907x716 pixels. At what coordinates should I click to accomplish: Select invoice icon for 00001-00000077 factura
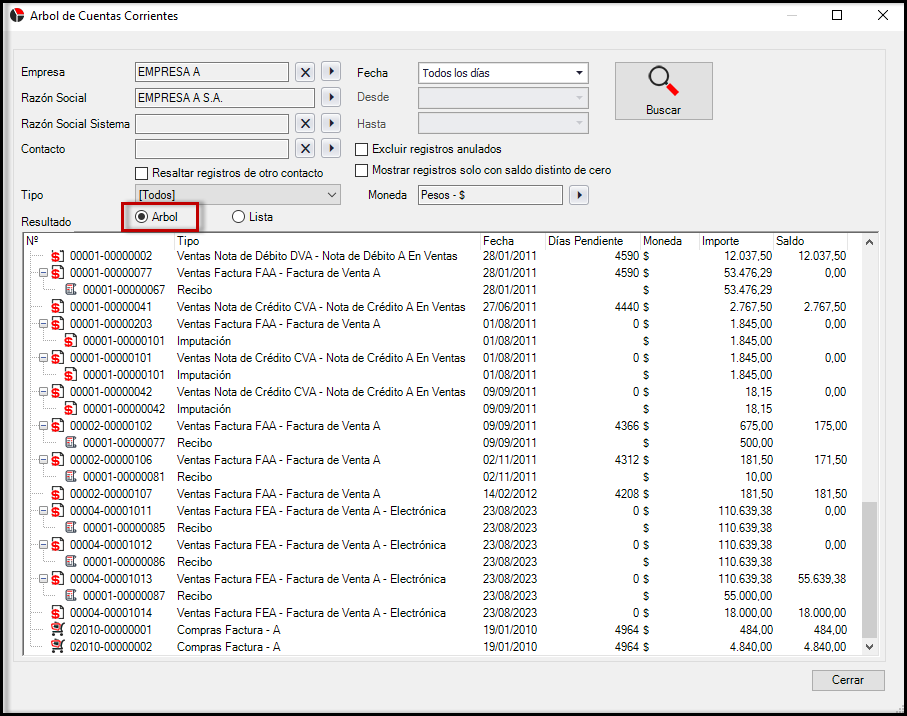[x=57, y=273]
